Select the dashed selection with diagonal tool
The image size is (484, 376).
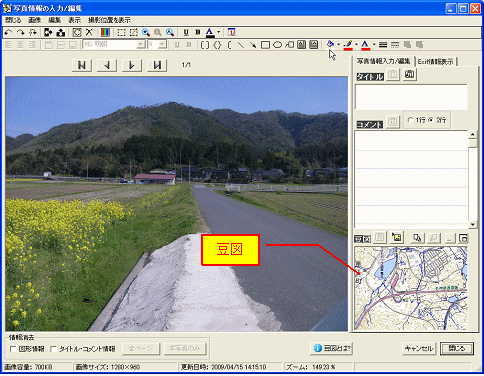[x=134, y=32]
